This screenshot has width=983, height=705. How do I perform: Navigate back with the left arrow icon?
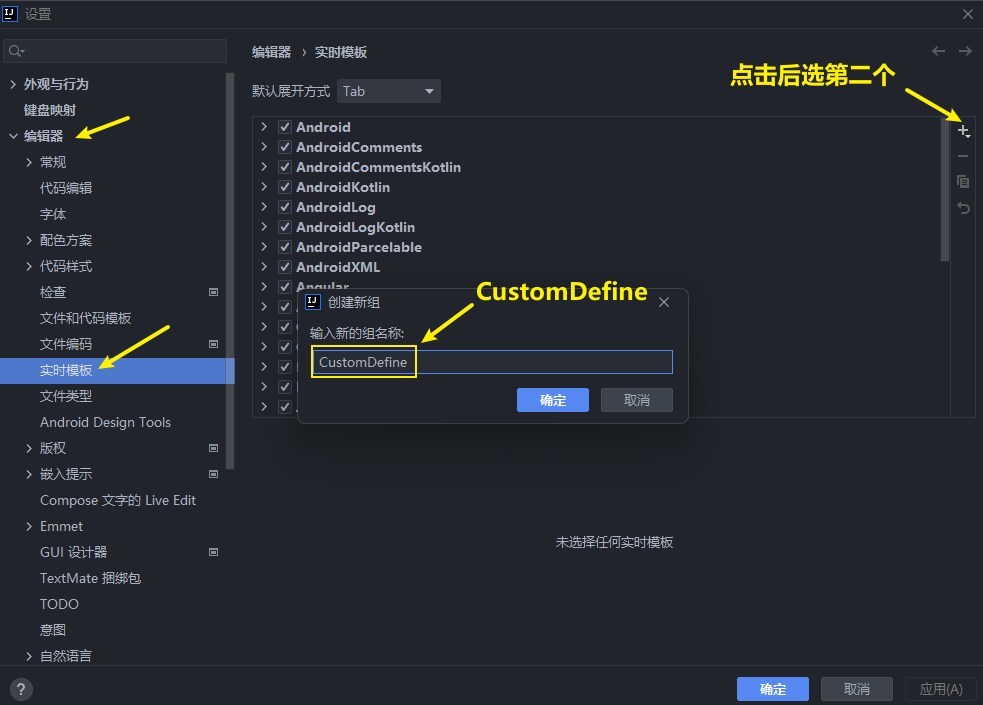(x=938, y=51)
